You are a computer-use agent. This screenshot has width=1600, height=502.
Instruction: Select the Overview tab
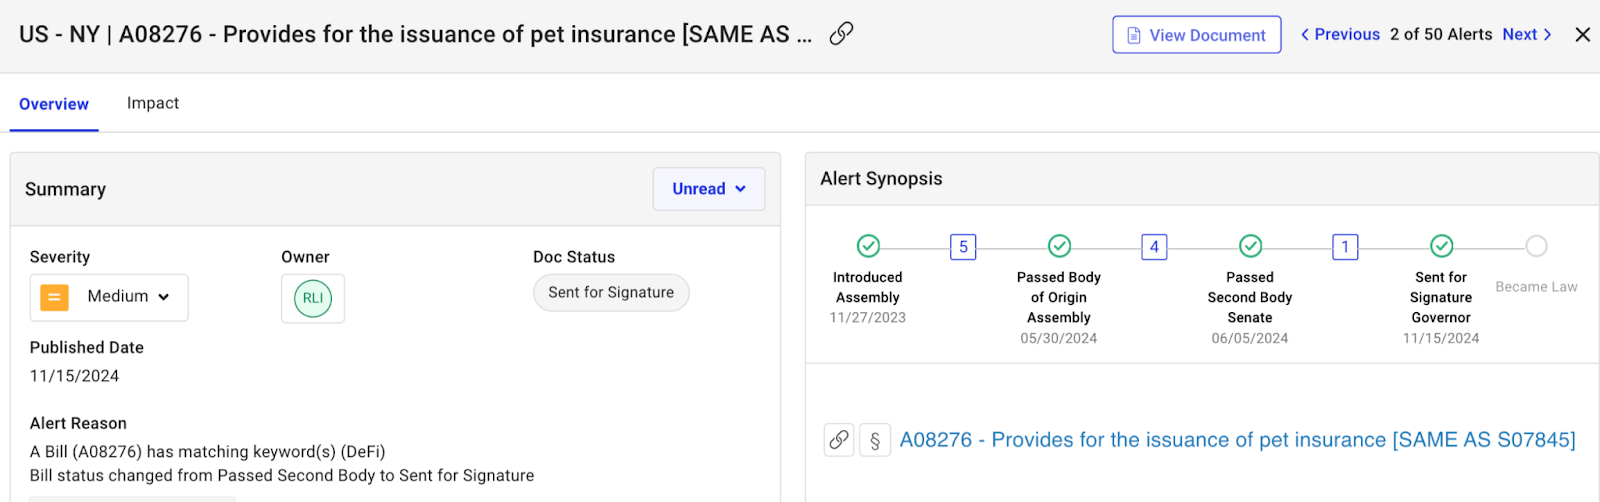coord(54,104)
